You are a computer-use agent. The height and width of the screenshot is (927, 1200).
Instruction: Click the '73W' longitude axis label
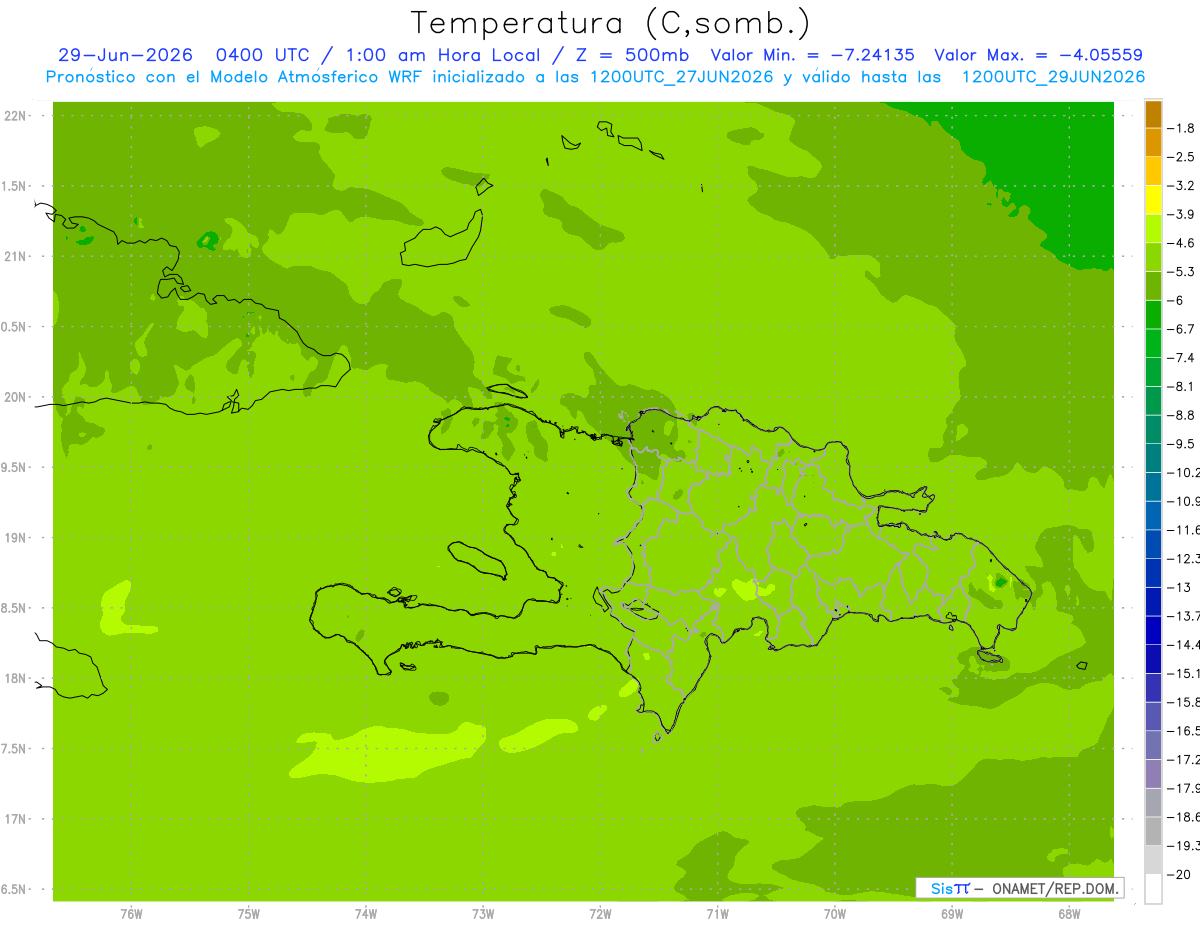pyautogui.click(x=483, y=914)
